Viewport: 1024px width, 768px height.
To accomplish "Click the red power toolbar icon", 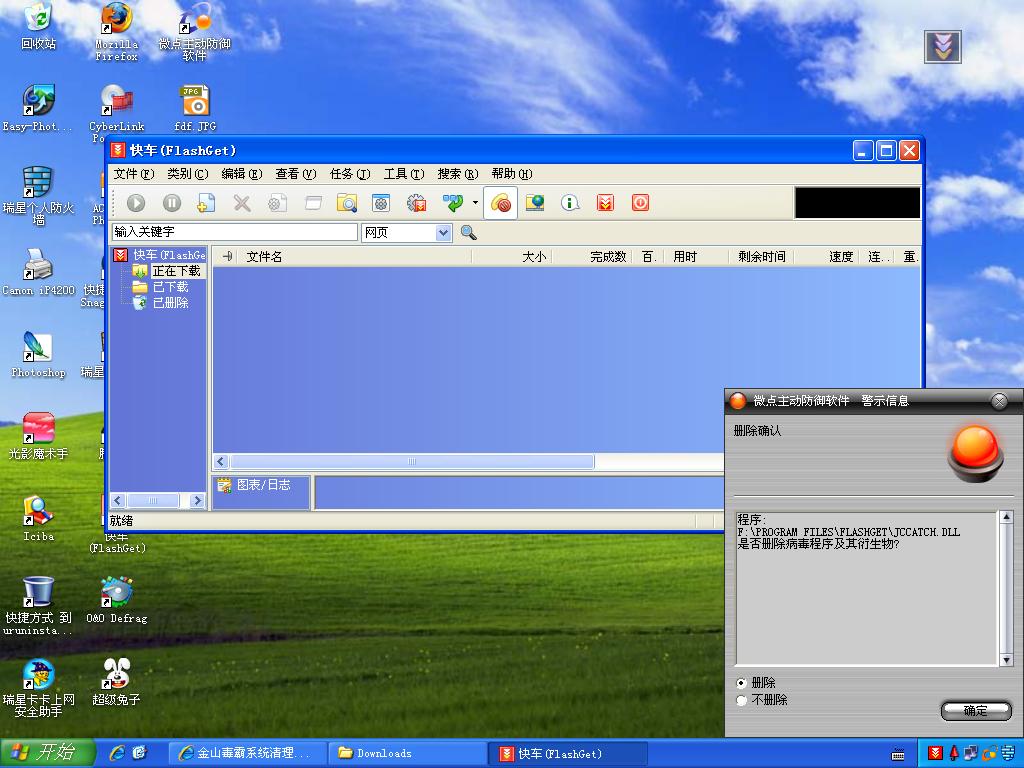I will coord(640,203).
